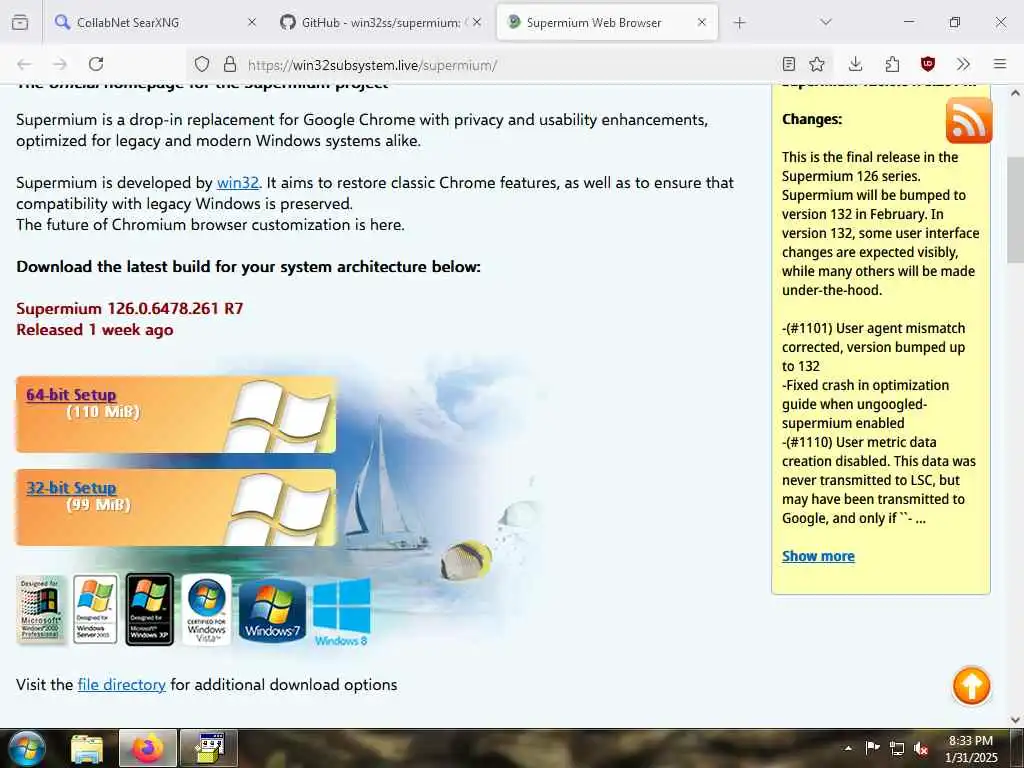Expand the list all tabs chevron
1024x768 pixels.
coord(825,22)
